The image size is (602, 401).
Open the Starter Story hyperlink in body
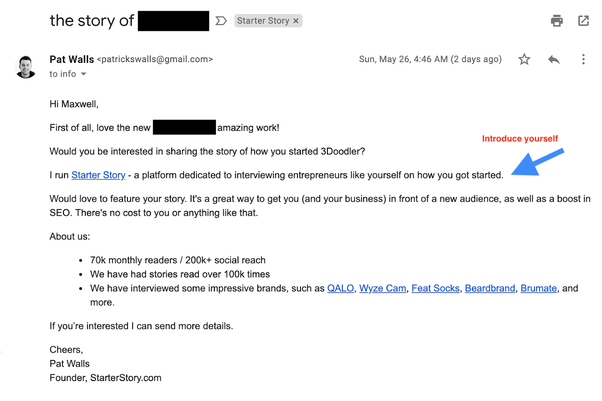[x=98, y=176]
